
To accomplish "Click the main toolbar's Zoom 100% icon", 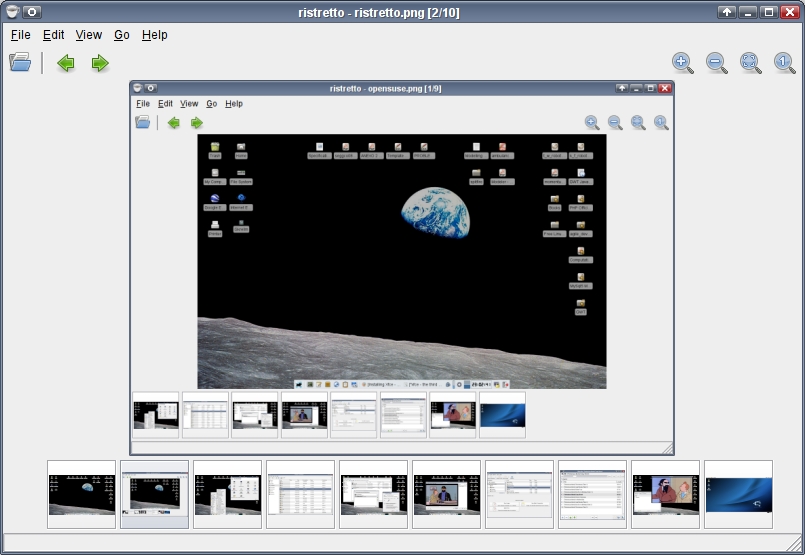I will [x=785, y=63].
